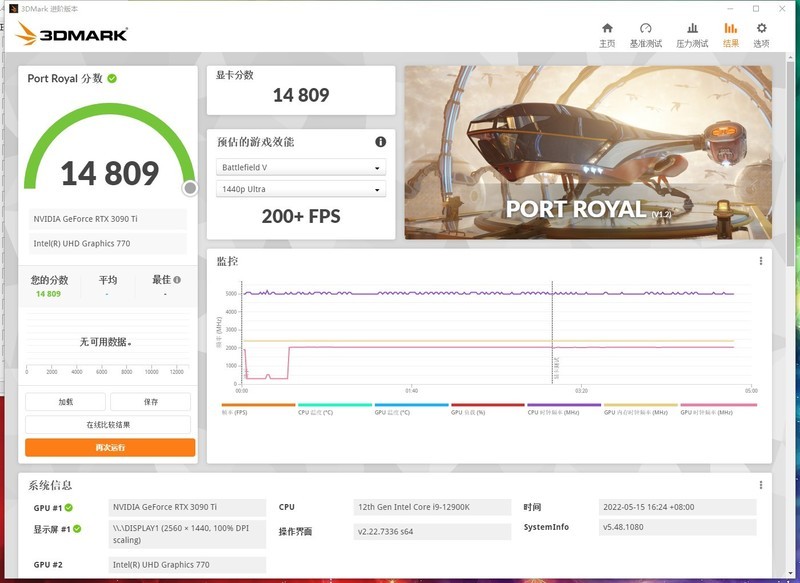Switch to the 平均 score tab
Viewport: 800px width, 583px height.
[107, 281]
